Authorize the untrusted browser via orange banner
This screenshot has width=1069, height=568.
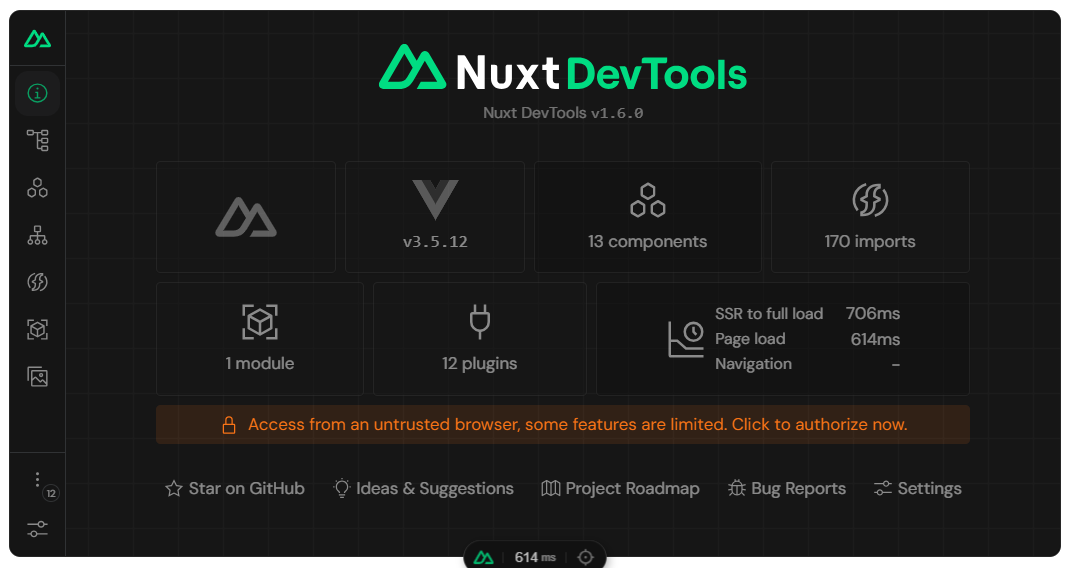coord(563,425)
